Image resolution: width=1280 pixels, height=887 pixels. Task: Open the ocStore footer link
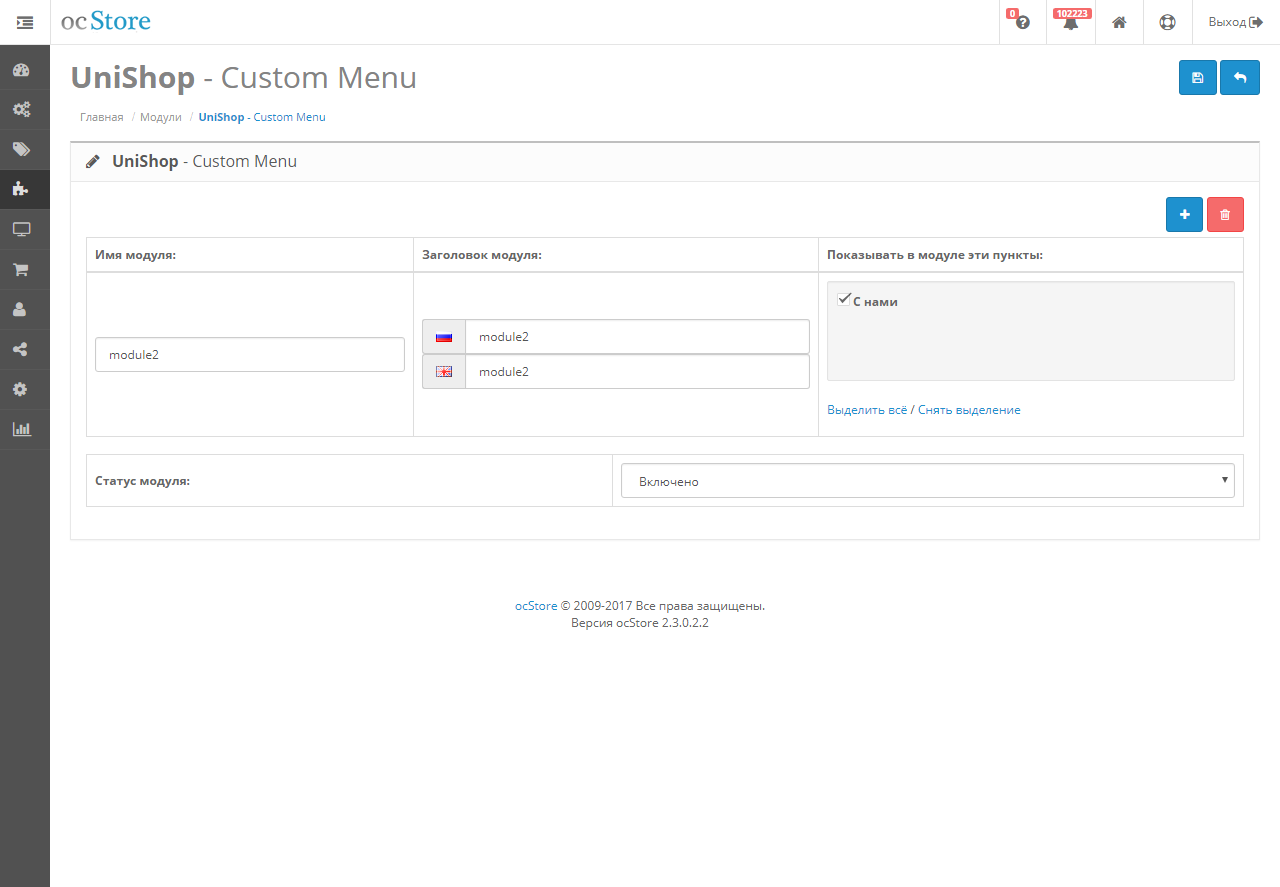[x=536, y=606]
